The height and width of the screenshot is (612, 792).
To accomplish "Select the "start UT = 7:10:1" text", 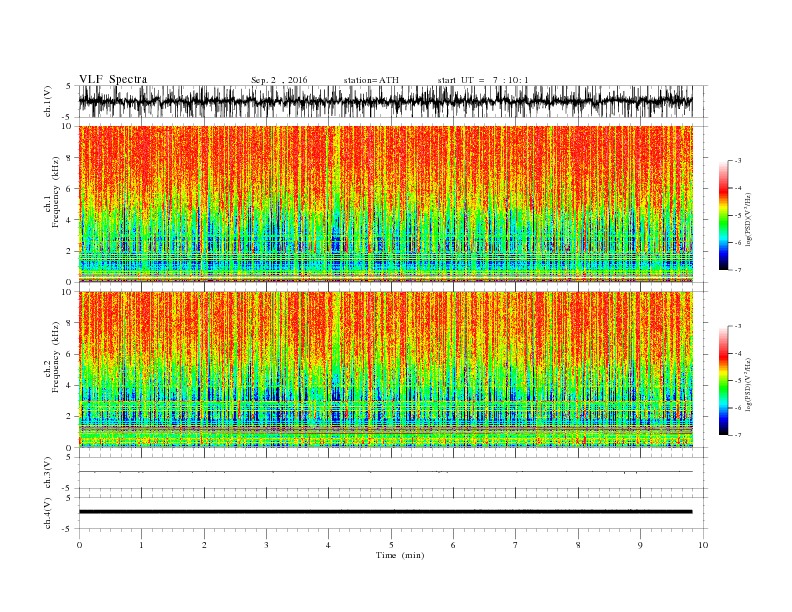I will click(x=483, y=80).
